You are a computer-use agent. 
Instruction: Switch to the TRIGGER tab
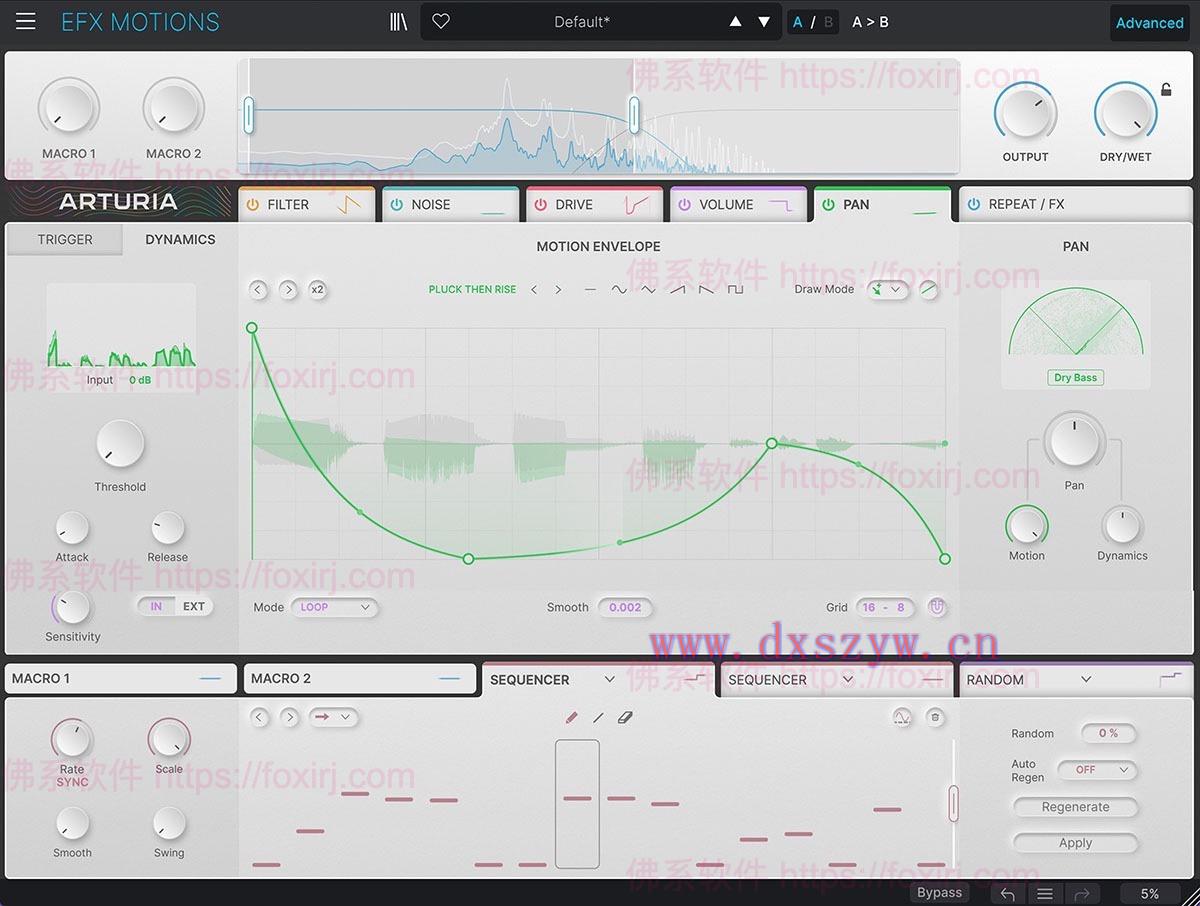(x=65, y=240)
